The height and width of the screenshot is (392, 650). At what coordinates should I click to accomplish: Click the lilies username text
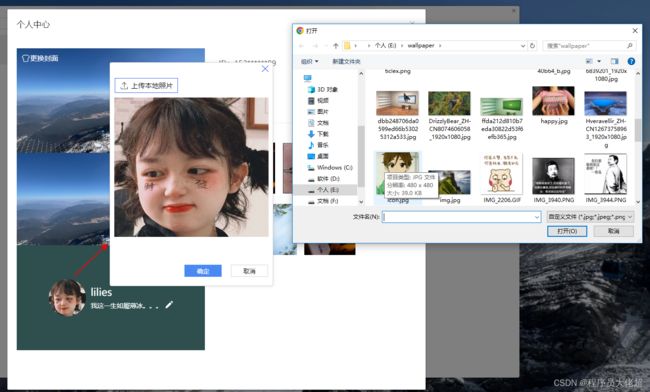point(101,292)
